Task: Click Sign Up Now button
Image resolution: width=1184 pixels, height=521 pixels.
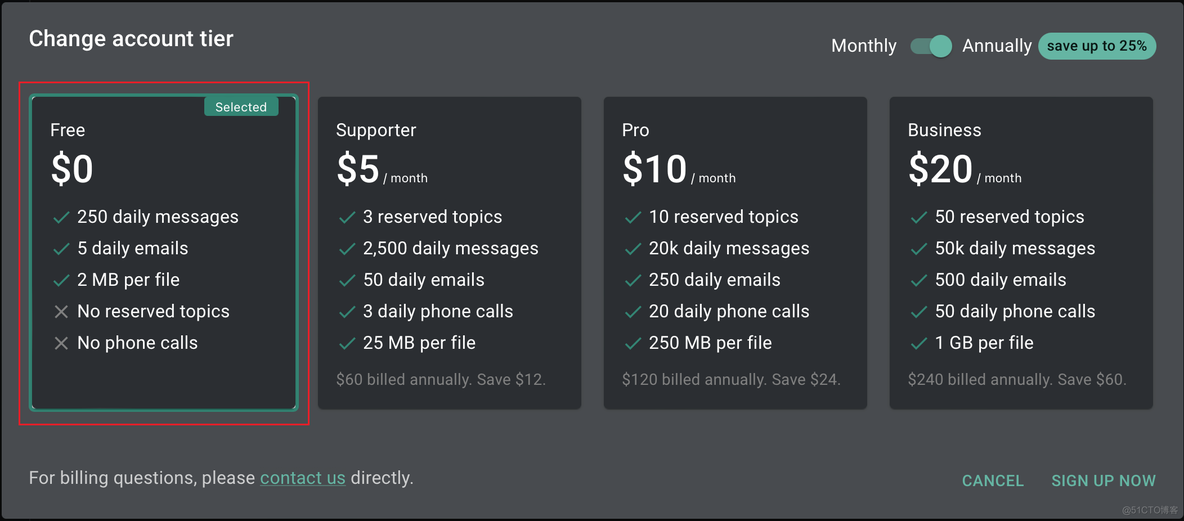Action: point(1103,481)
